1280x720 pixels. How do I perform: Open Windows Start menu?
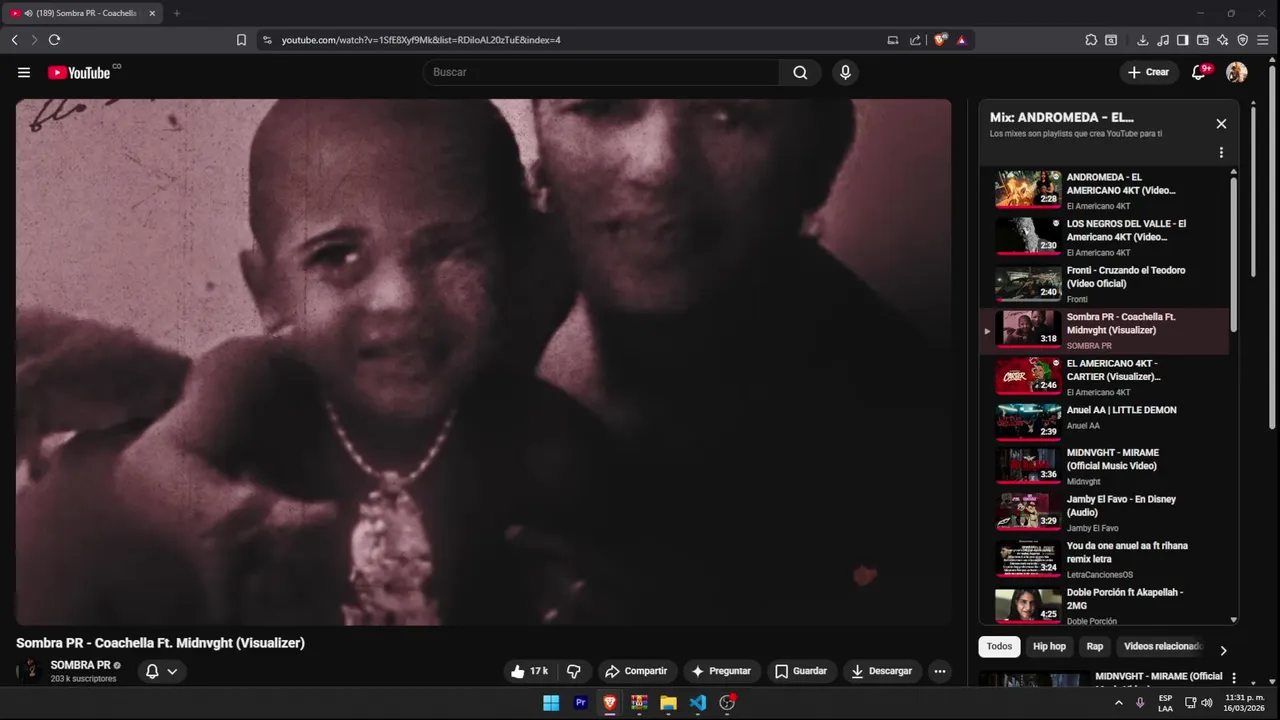pos(551,703)
